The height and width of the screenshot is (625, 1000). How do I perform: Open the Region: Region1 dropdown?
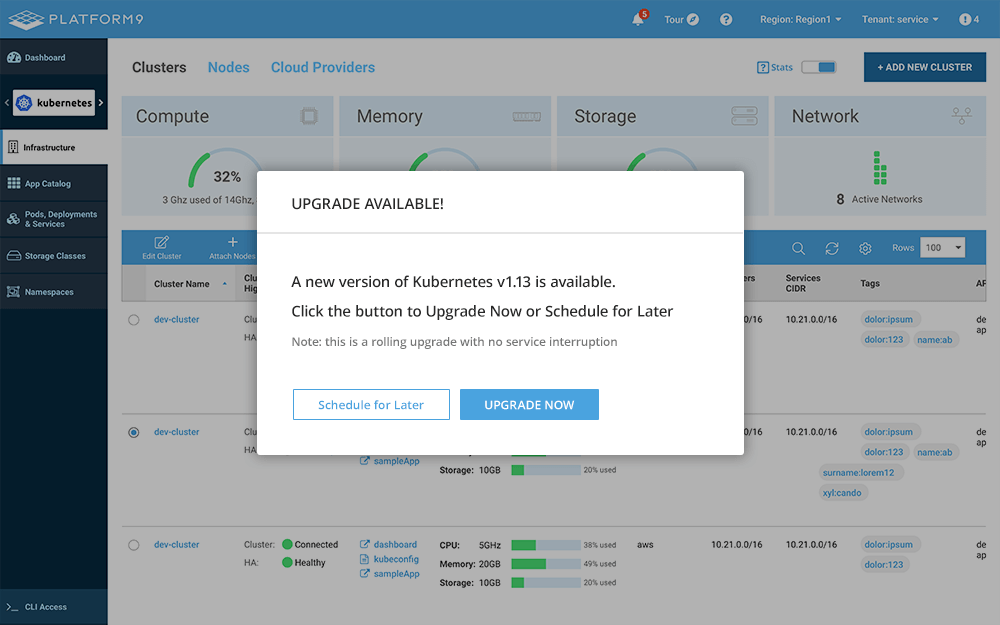800,18
